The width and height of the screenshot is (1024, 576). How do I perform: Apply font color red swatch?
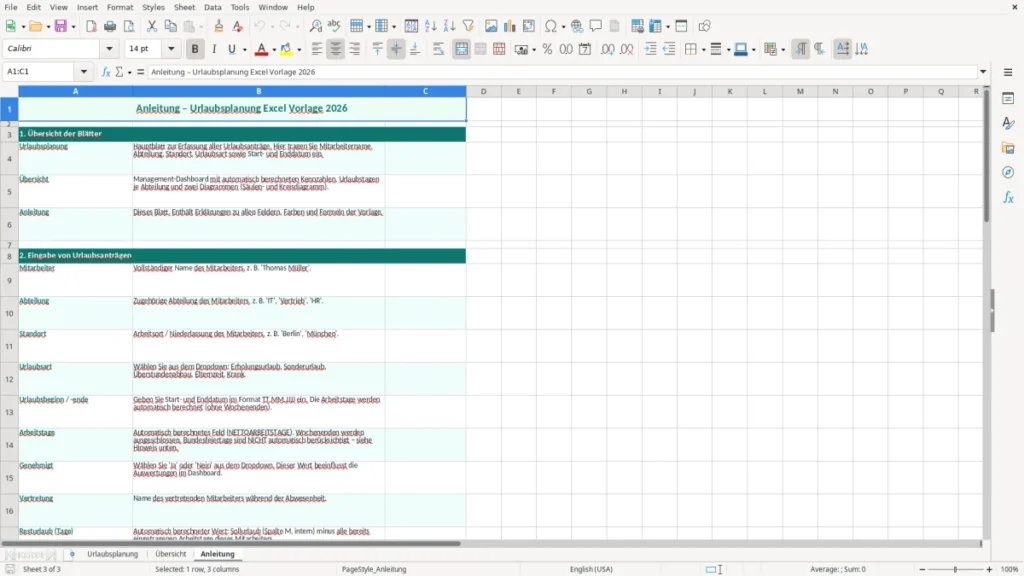tap(261, 49)
